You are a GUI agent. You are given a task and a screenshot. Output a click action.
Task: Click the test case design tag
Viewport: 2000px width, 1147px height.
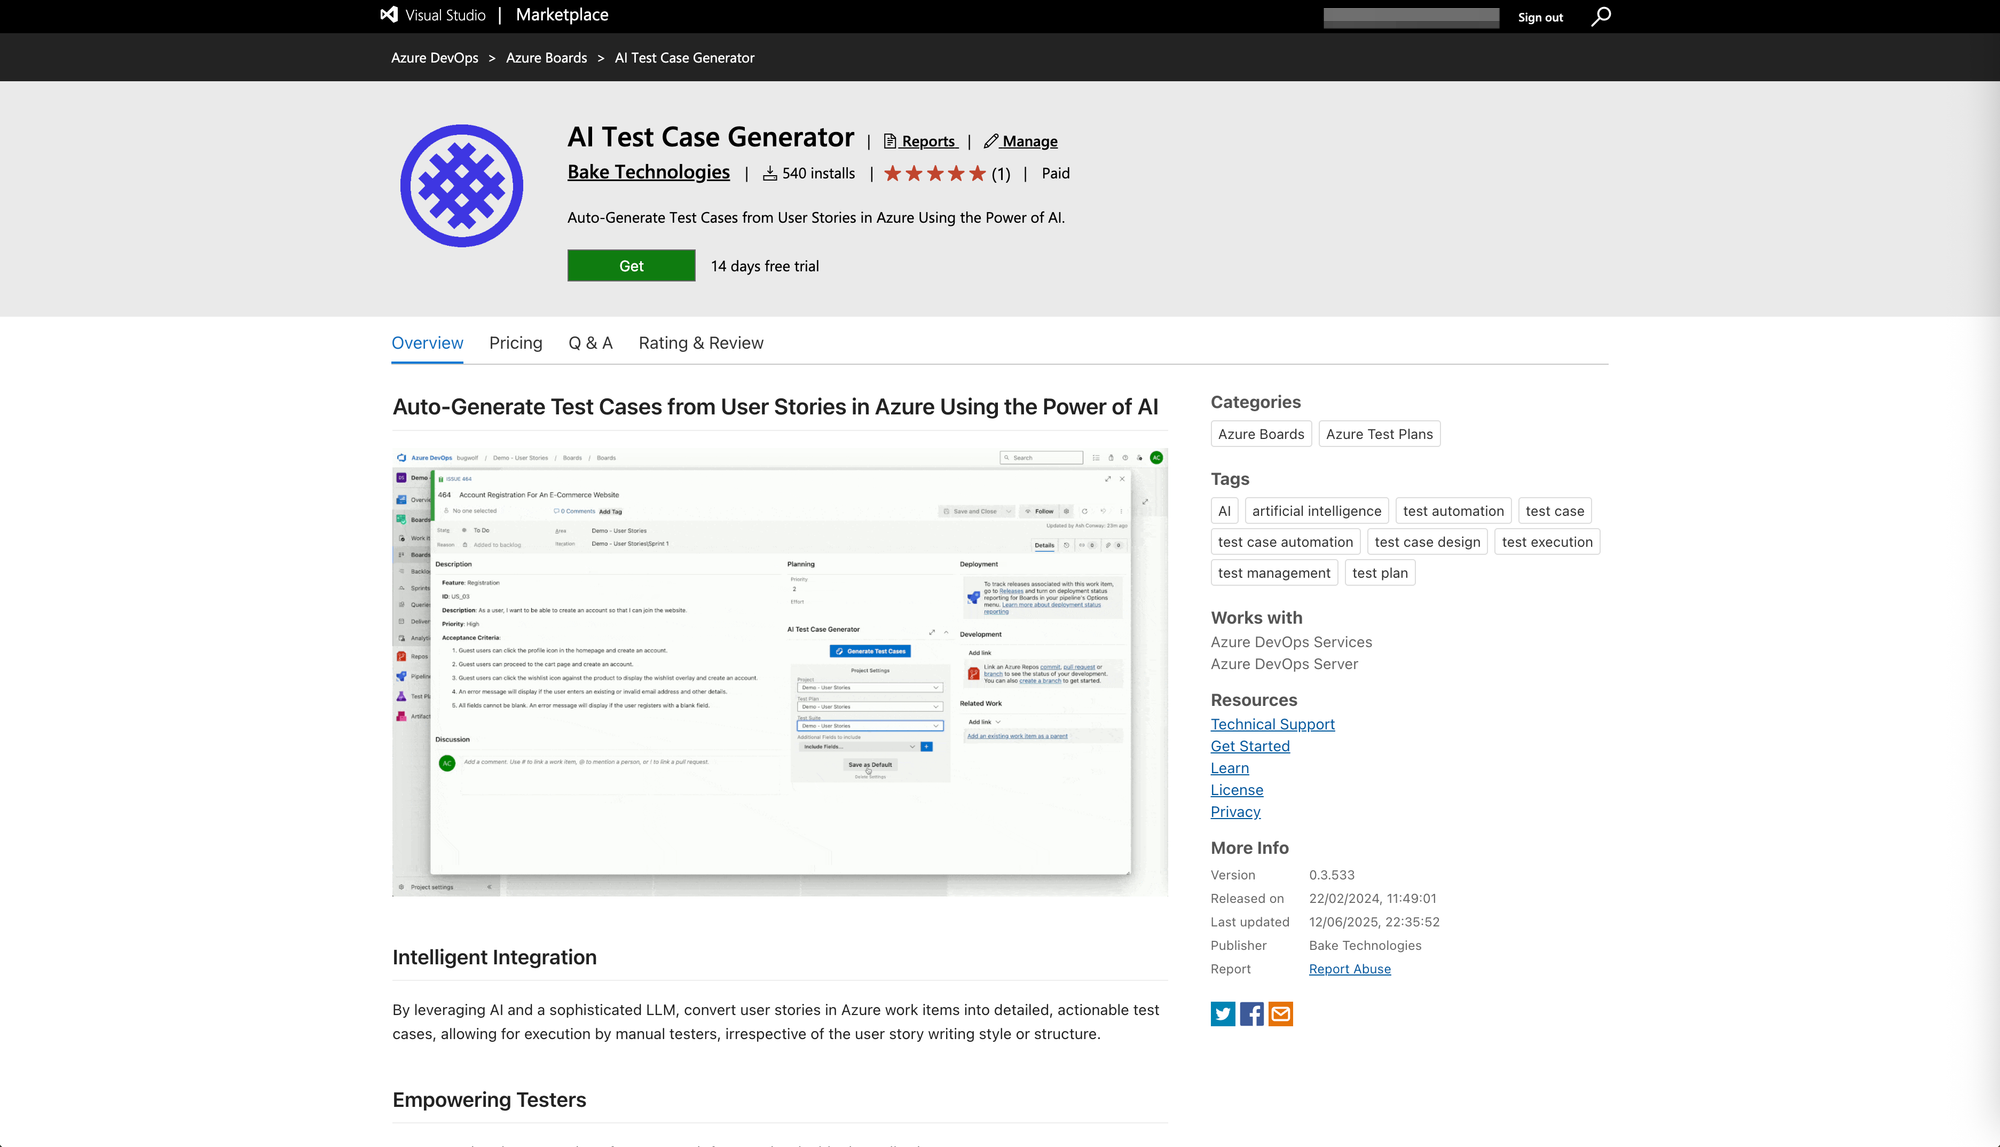1427,542
